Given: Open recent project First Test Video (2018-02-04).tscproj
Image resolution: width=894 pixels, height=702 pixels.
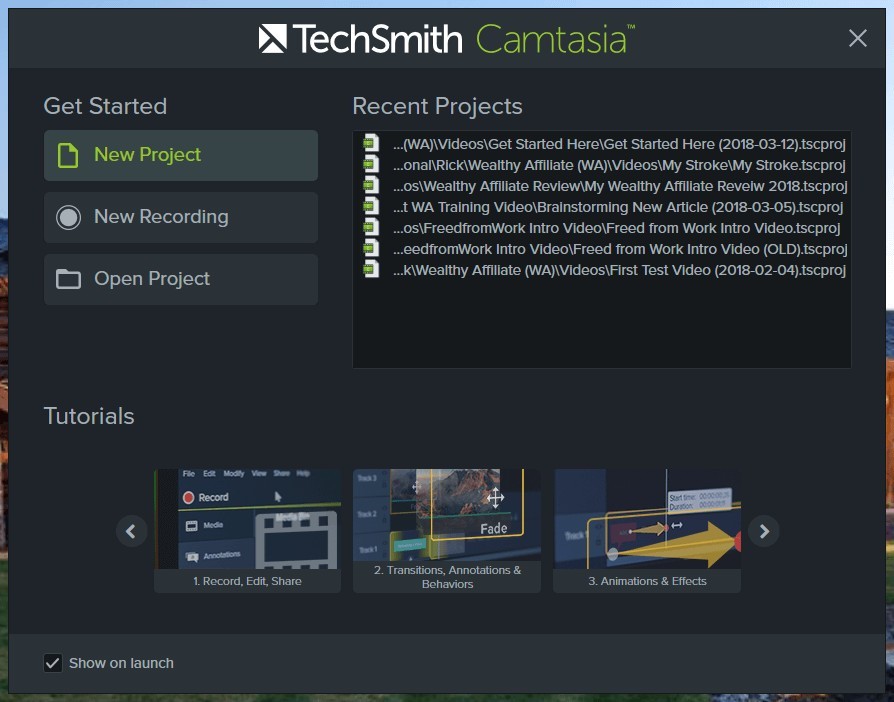Looking at the screenshot, I should 619,270.
